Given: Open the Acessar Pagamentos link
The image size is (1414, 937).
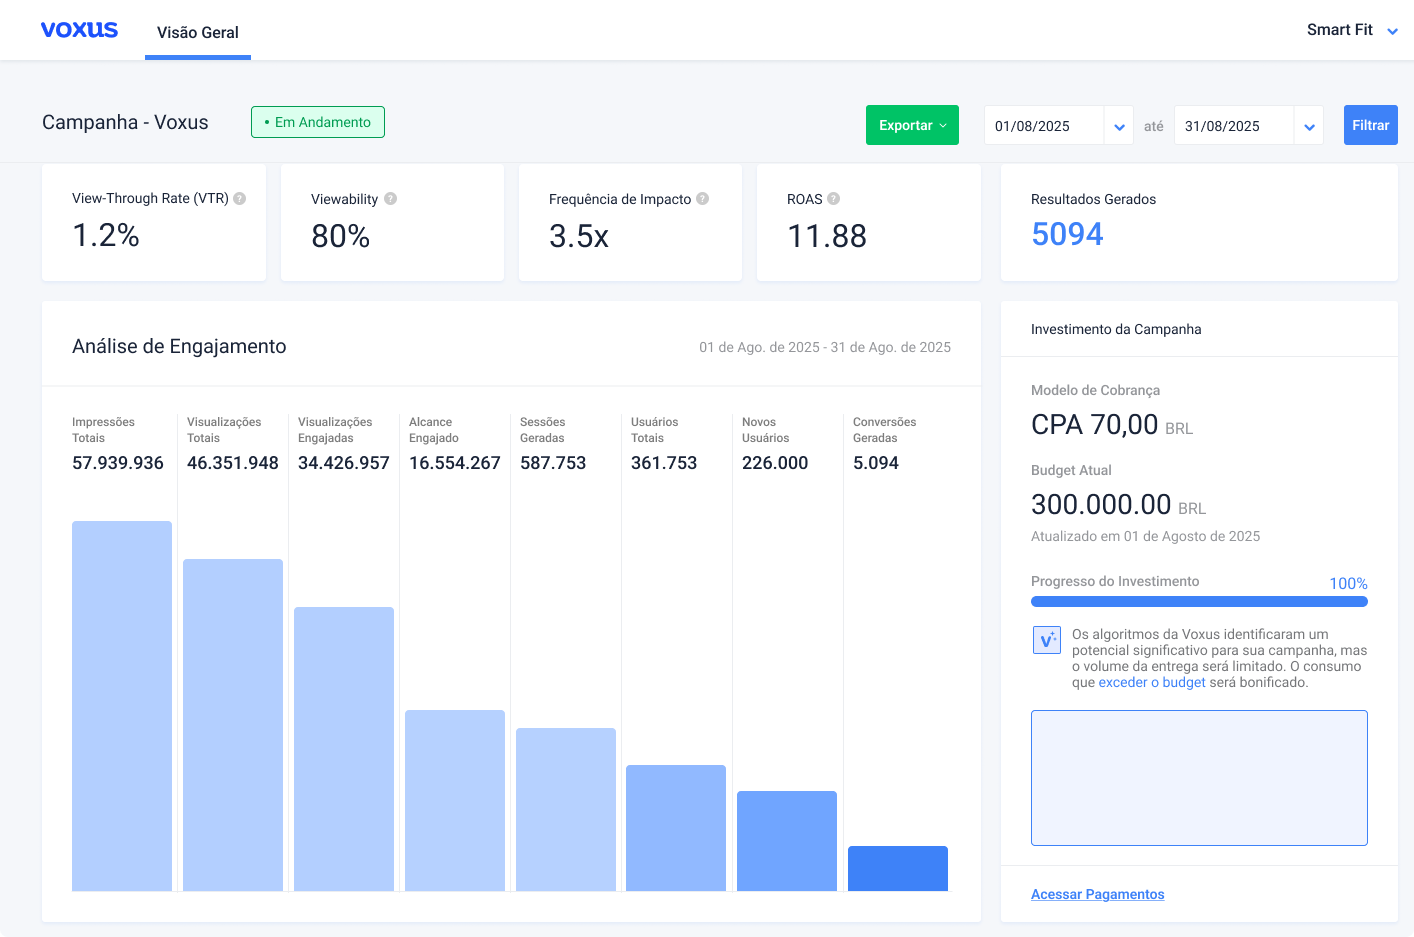Looking at the screenshot, I should (x=1097, y=894).
